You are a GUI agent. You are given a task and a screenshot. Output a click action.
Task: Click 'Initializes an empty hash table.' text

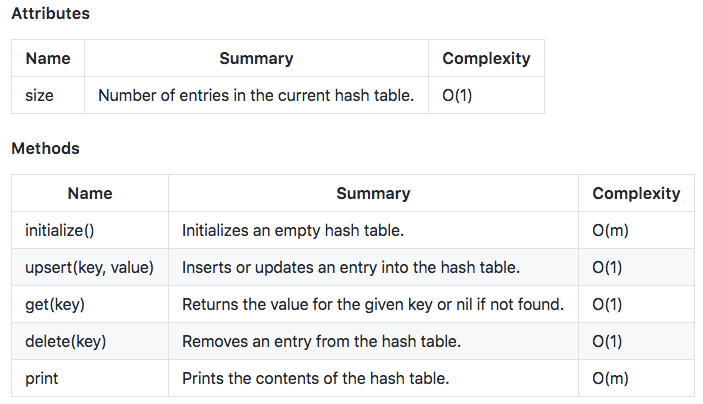point(293,230)
